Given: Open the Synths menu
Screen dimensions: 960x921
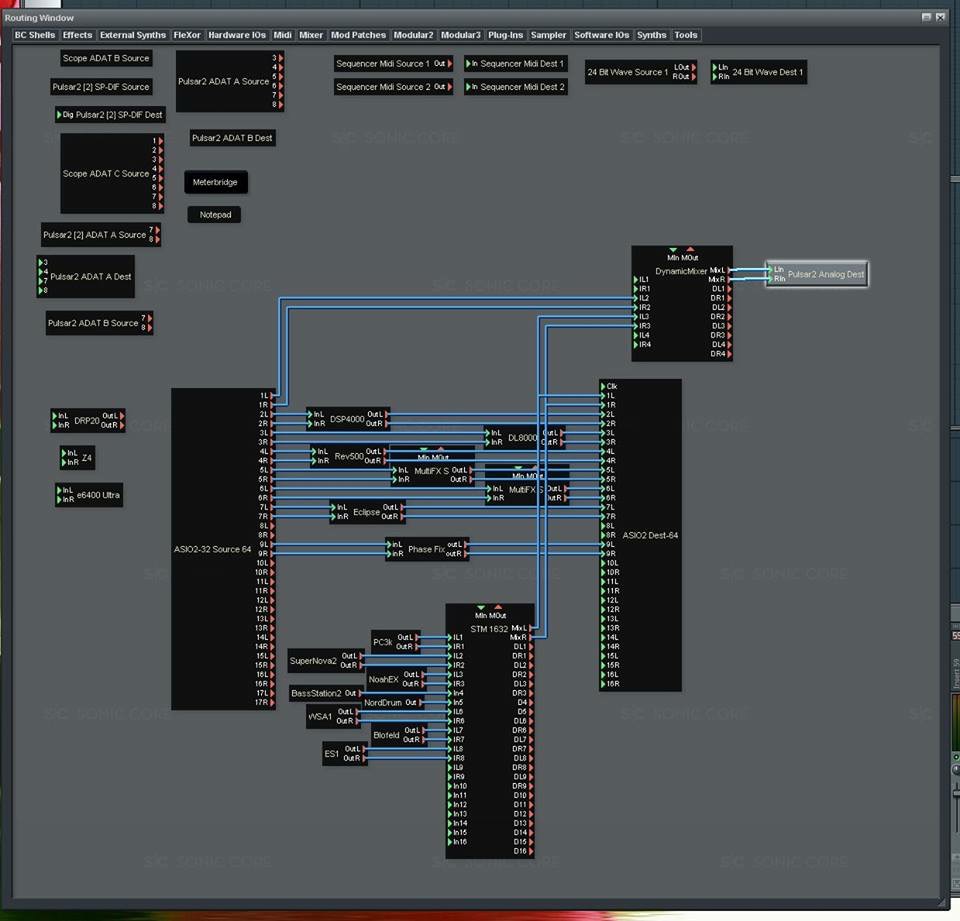Looking at the screenshot, I should [x=651, y=35].
